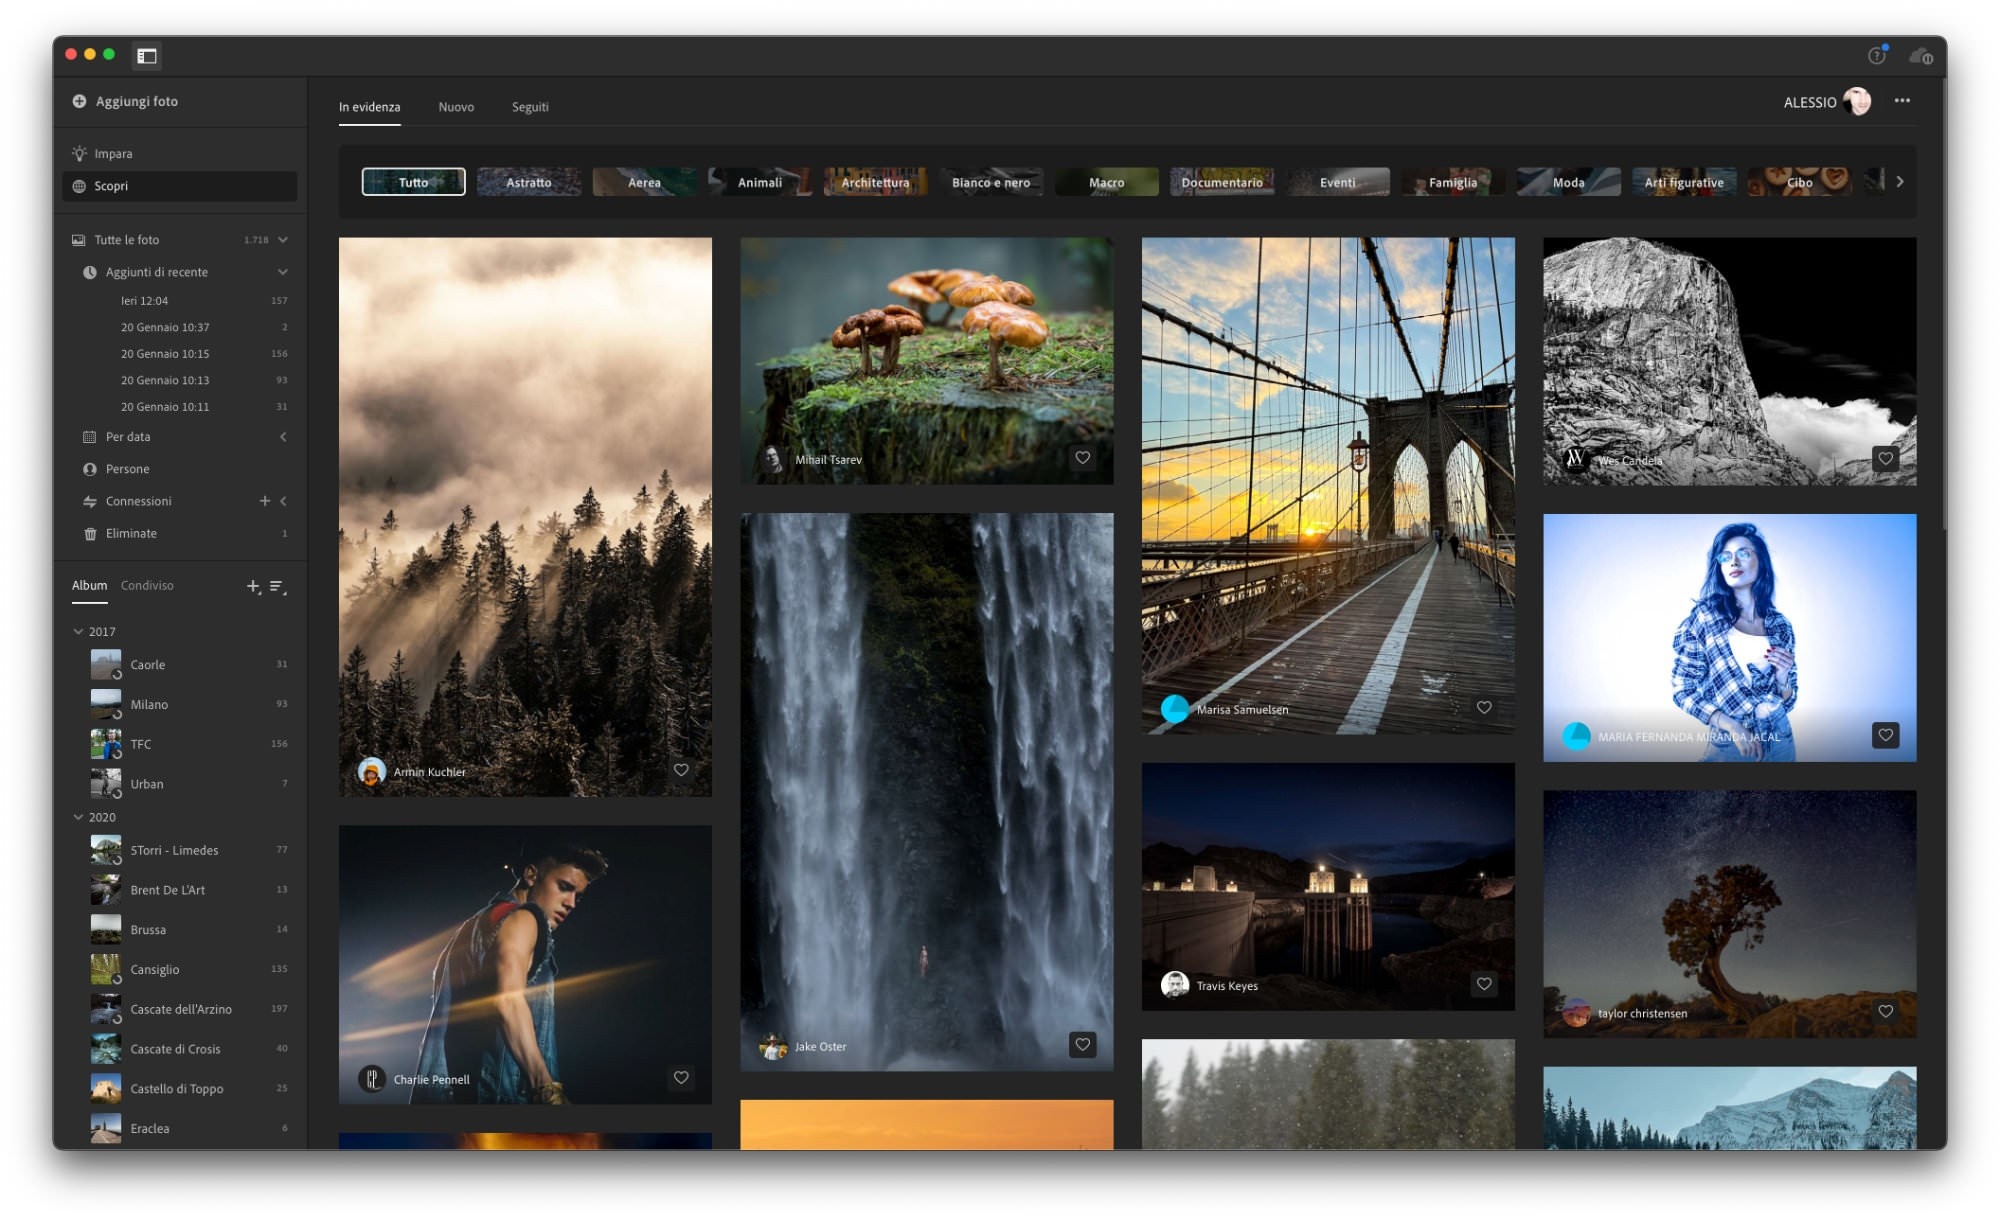Add a connection with the plus icon
2000x1219 pixels.
[265, 501]
